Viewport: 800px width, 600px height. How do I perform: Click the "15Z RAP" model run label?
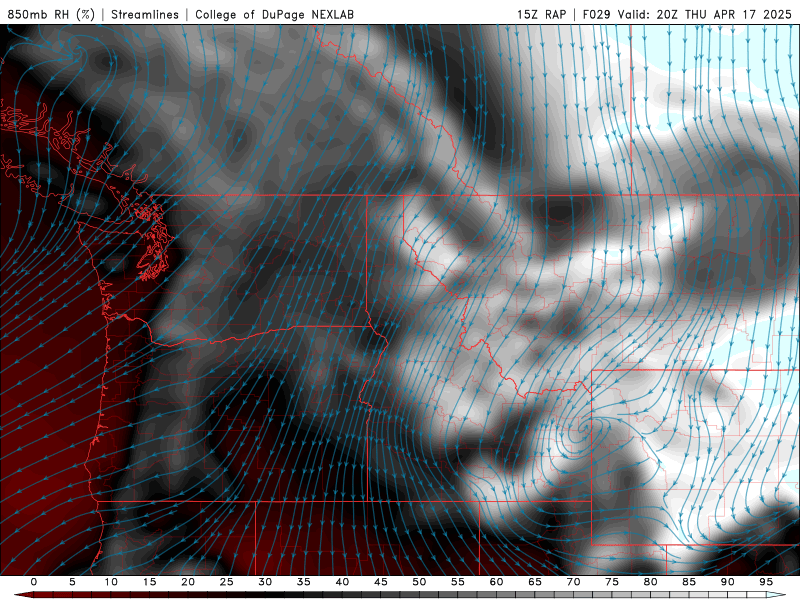541,14
